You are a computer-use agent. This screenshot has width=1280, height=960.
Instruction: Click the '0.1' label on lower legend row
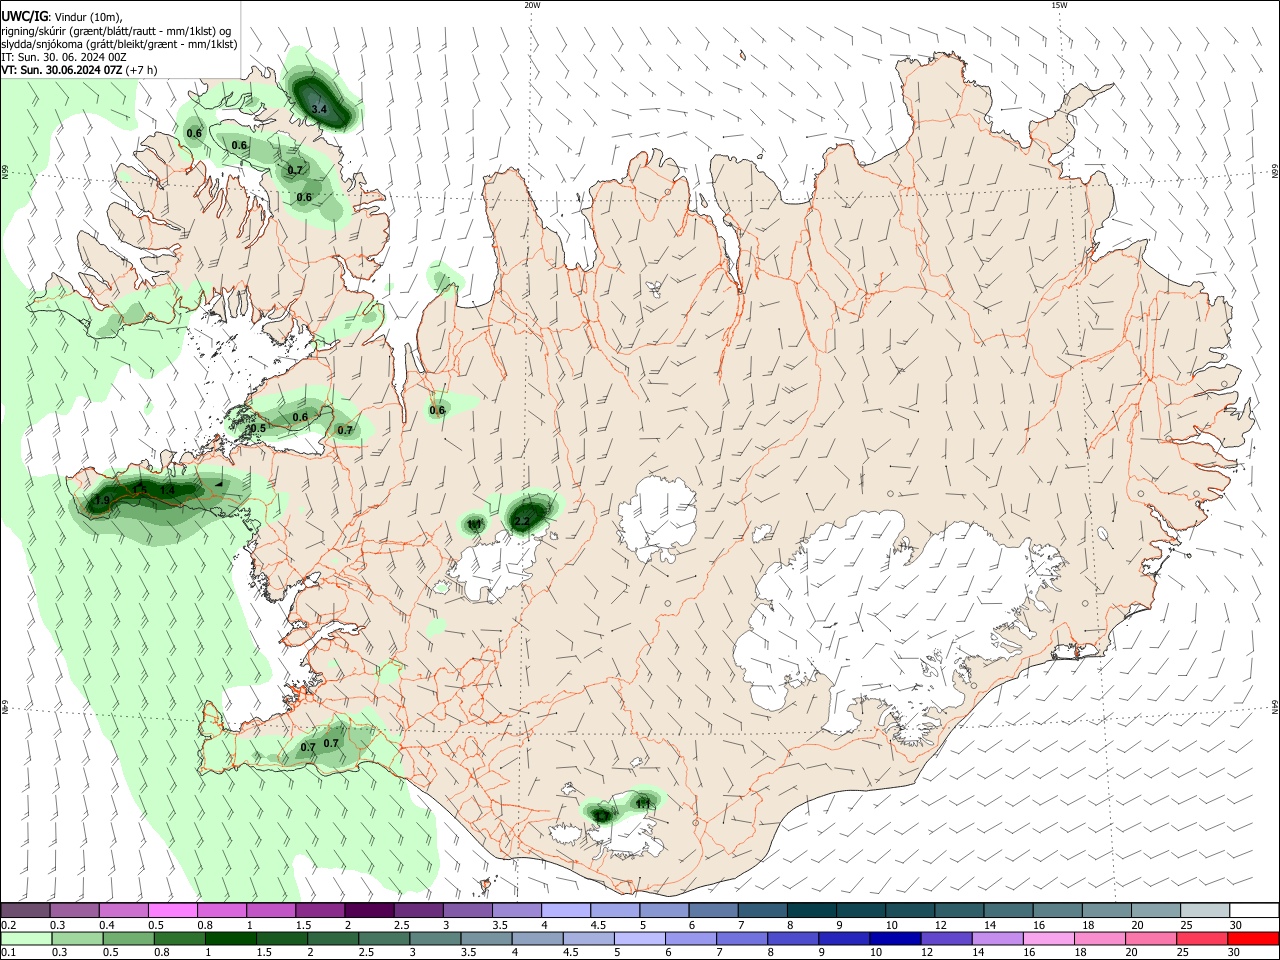(9, 952)
